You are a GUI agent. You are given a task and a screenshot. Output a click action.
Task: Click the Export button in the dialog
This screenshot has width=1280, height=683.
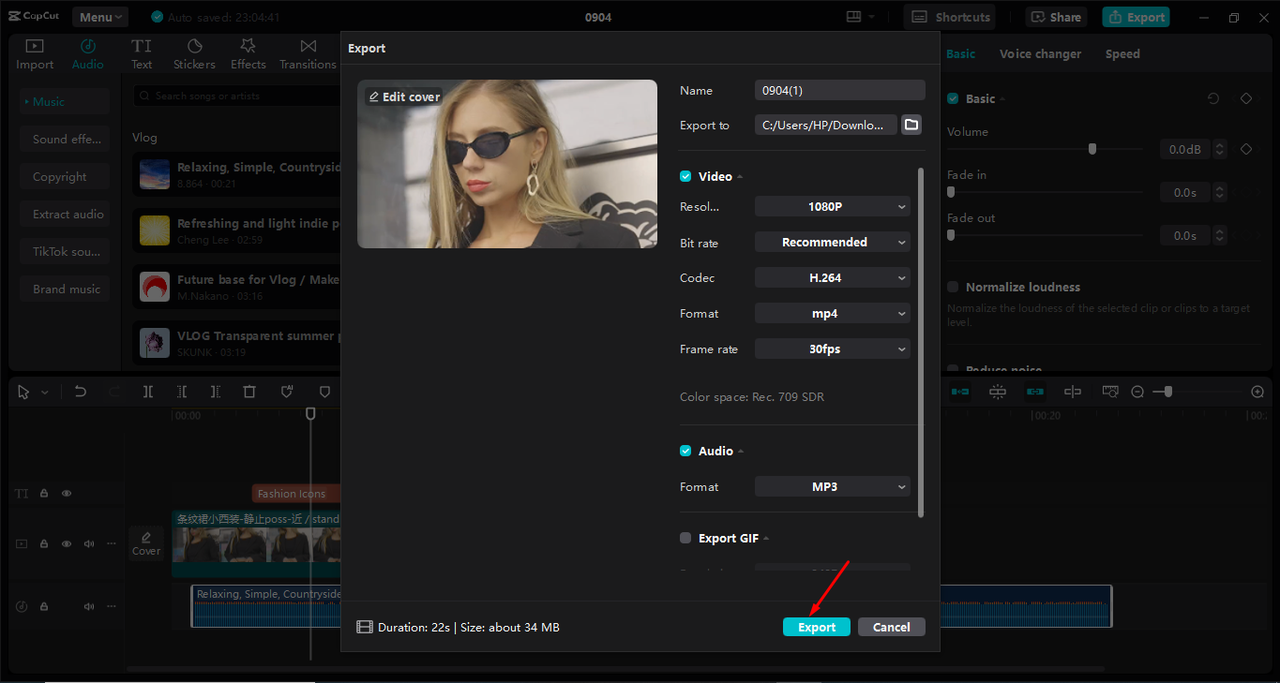tap(817, 627)
